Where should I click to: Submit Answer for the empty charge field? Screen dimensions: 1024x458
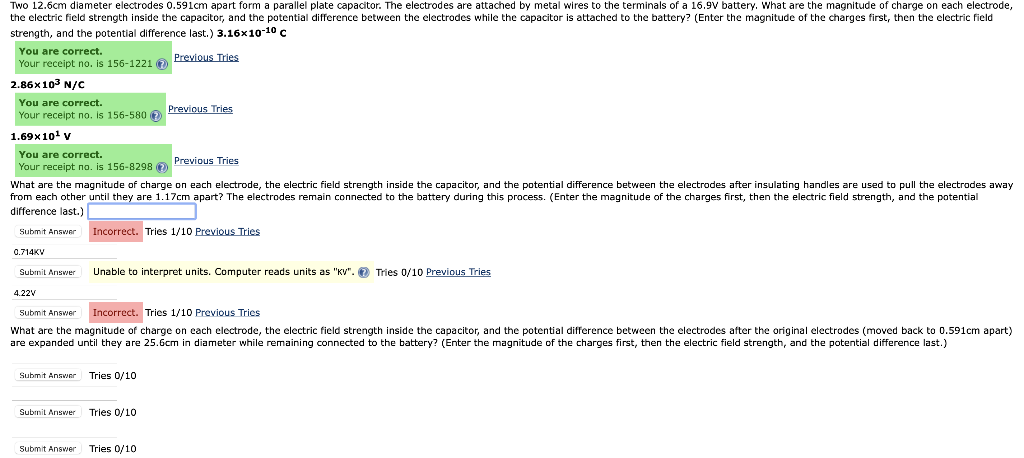pyautogui.click(x=48, y=231)
